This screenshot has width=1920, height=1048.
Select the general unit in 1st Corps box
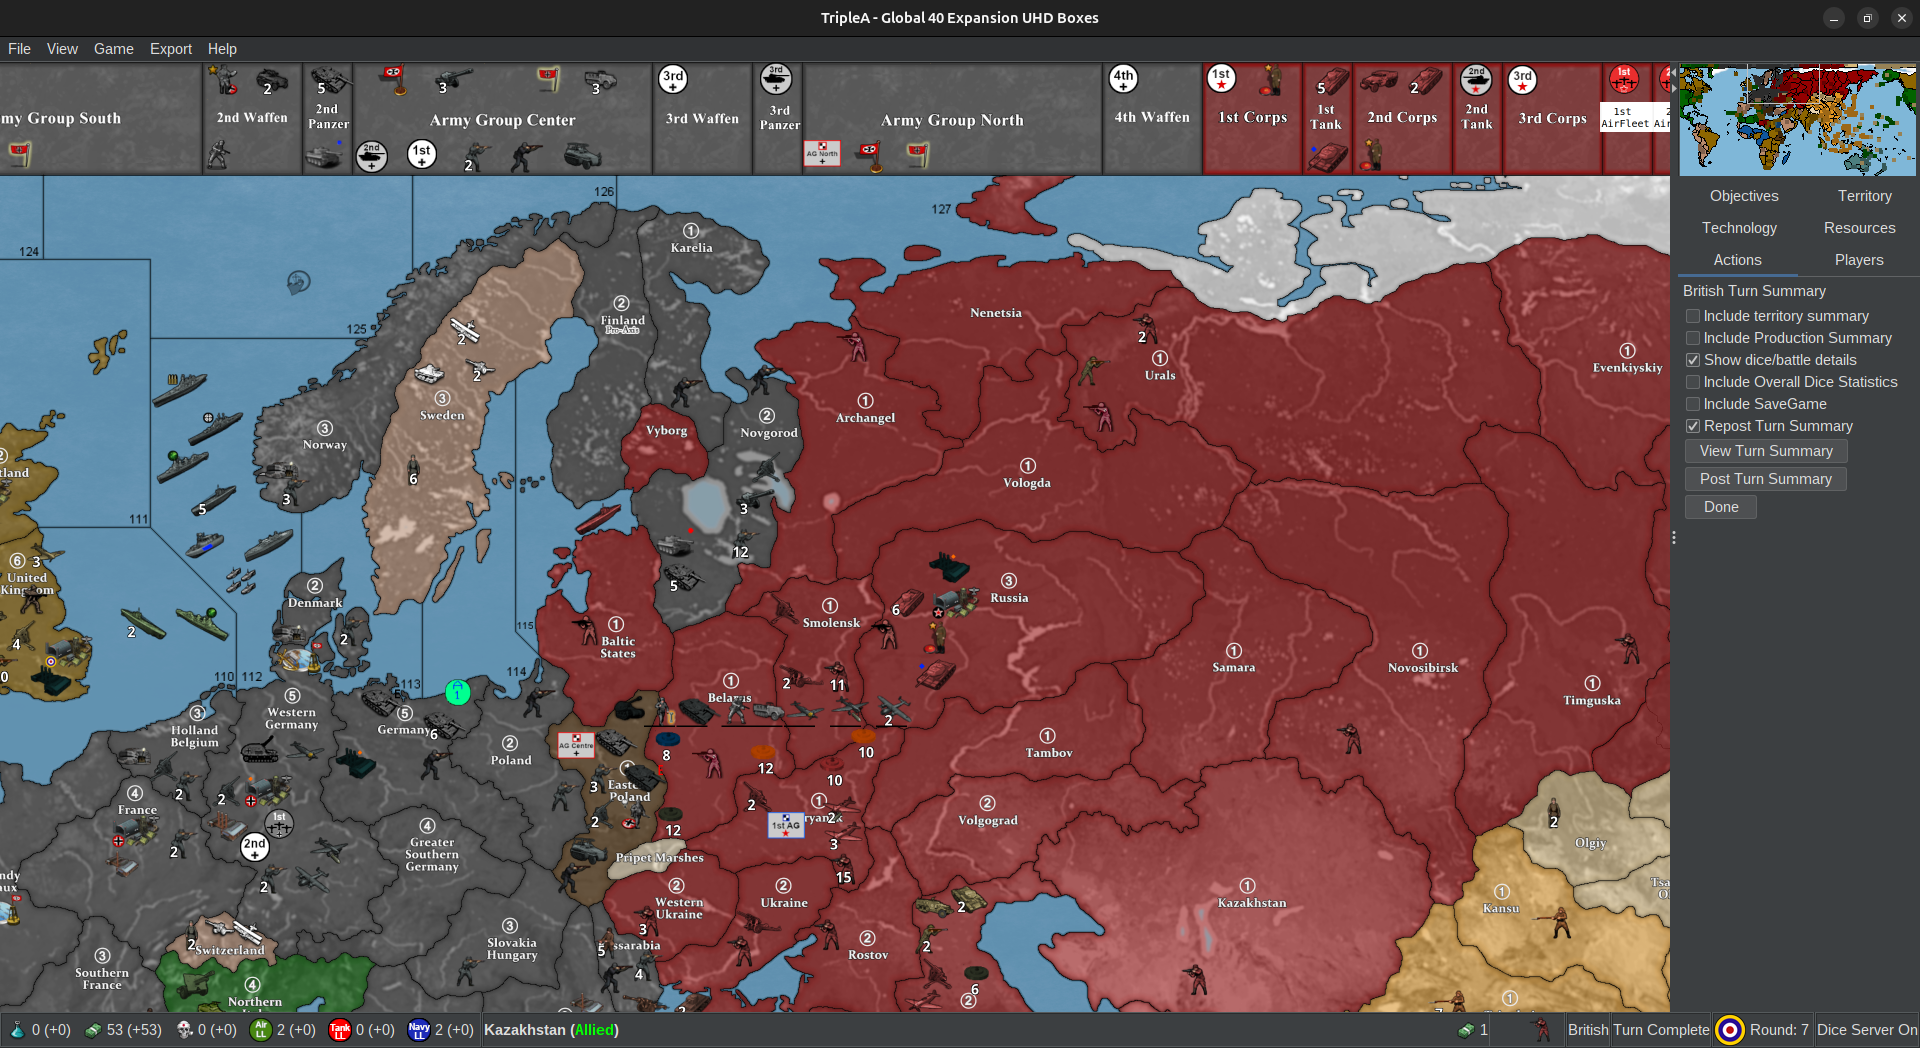click(x=1271, y=80)
